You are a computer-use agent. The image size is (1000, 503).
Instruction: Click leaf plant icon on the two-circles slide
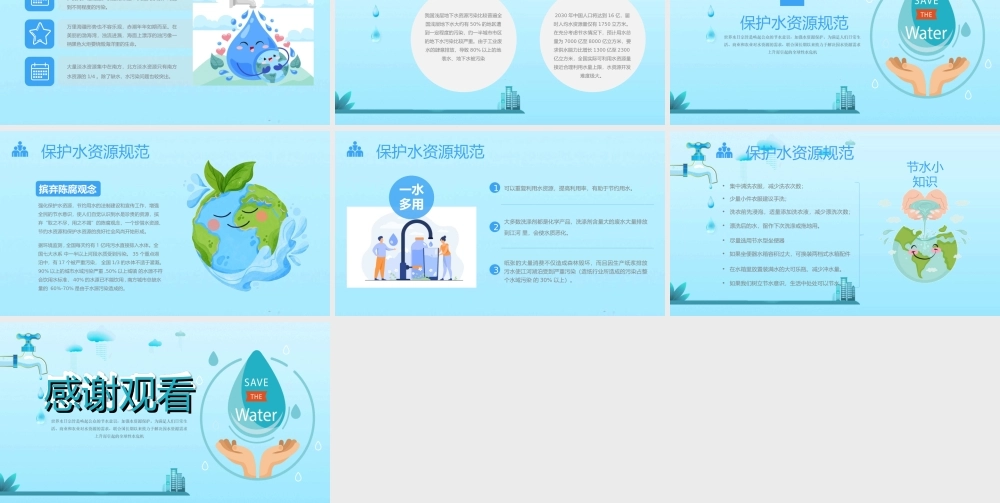pyautogui.click(x=345, y=101)
